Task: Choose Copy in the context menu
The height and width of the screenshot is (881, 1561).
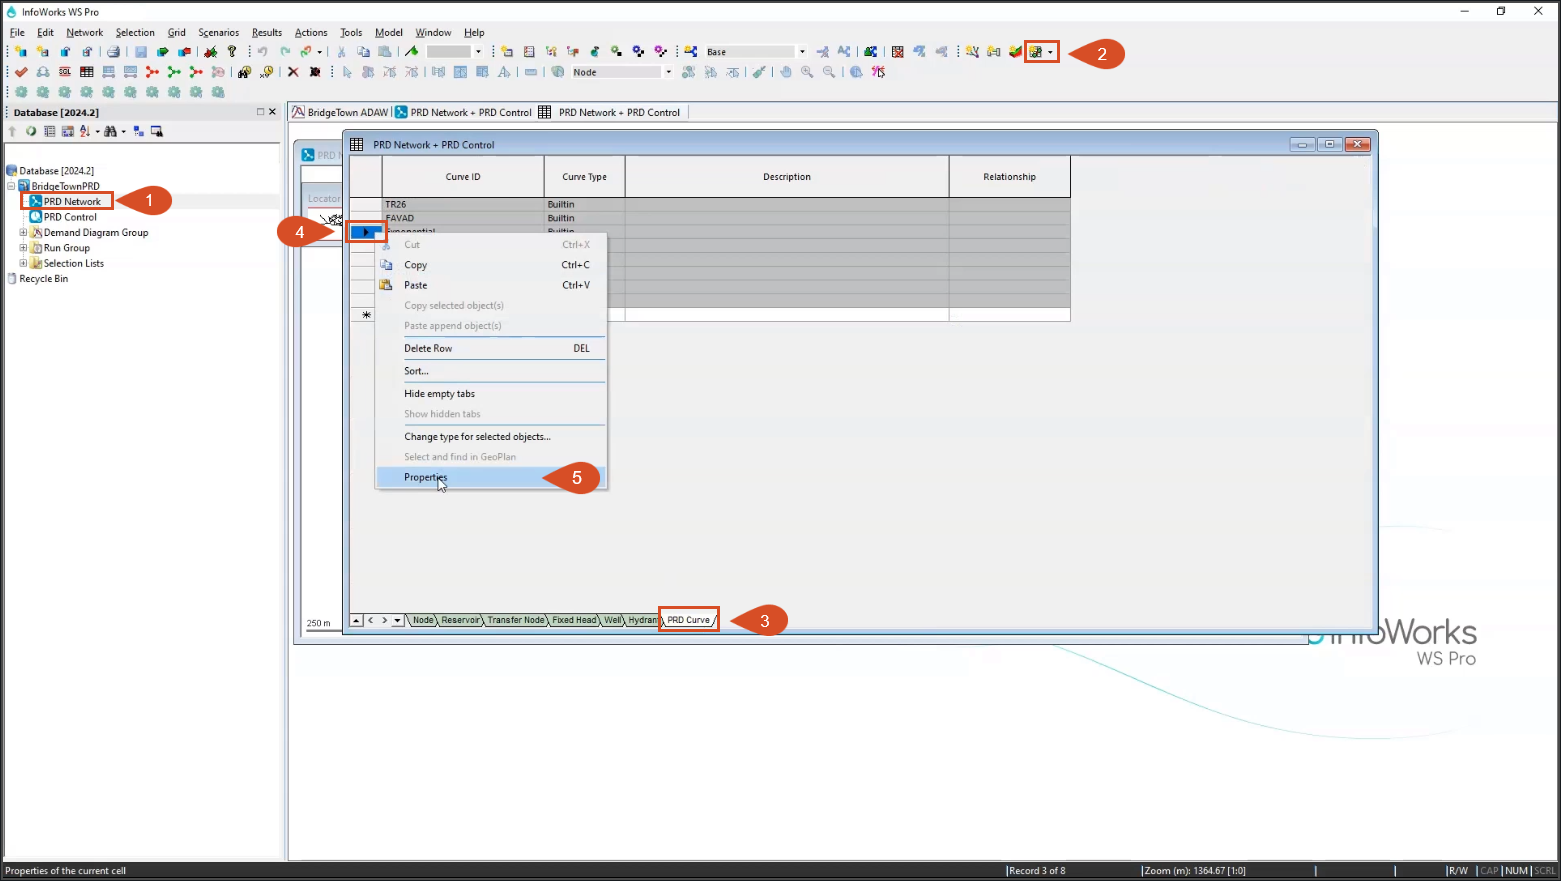Action: 490,265
